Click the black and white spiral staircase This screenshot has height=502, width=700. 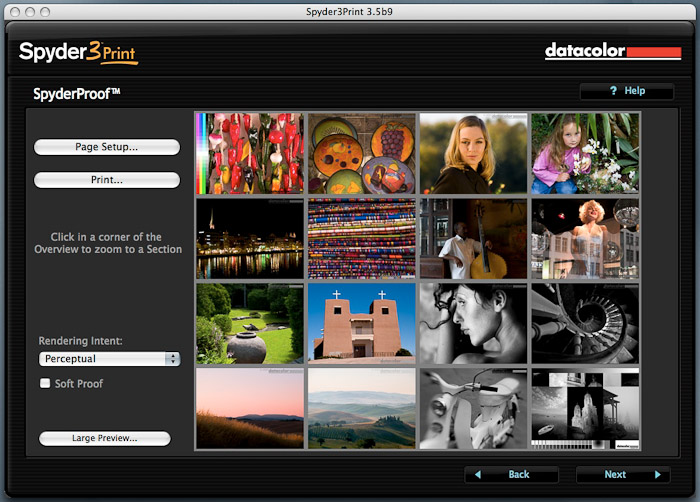[585, 324]
